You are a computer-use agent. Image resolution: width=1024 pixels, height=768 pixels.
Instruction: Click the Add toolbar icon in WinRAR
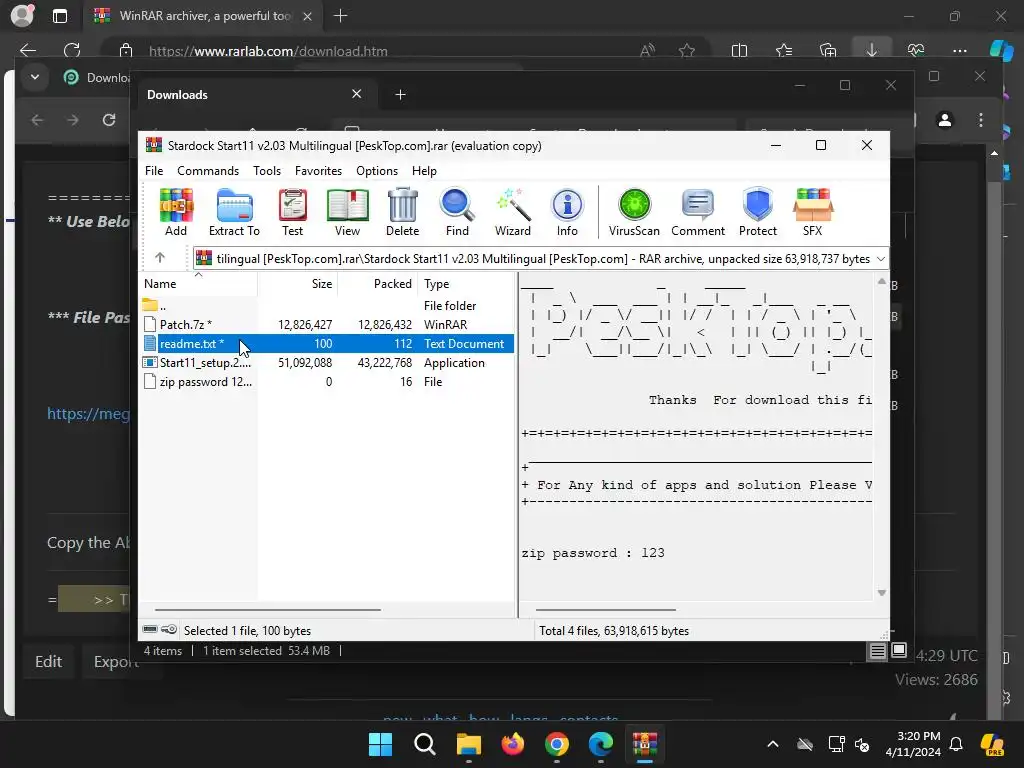click(176, 212)
